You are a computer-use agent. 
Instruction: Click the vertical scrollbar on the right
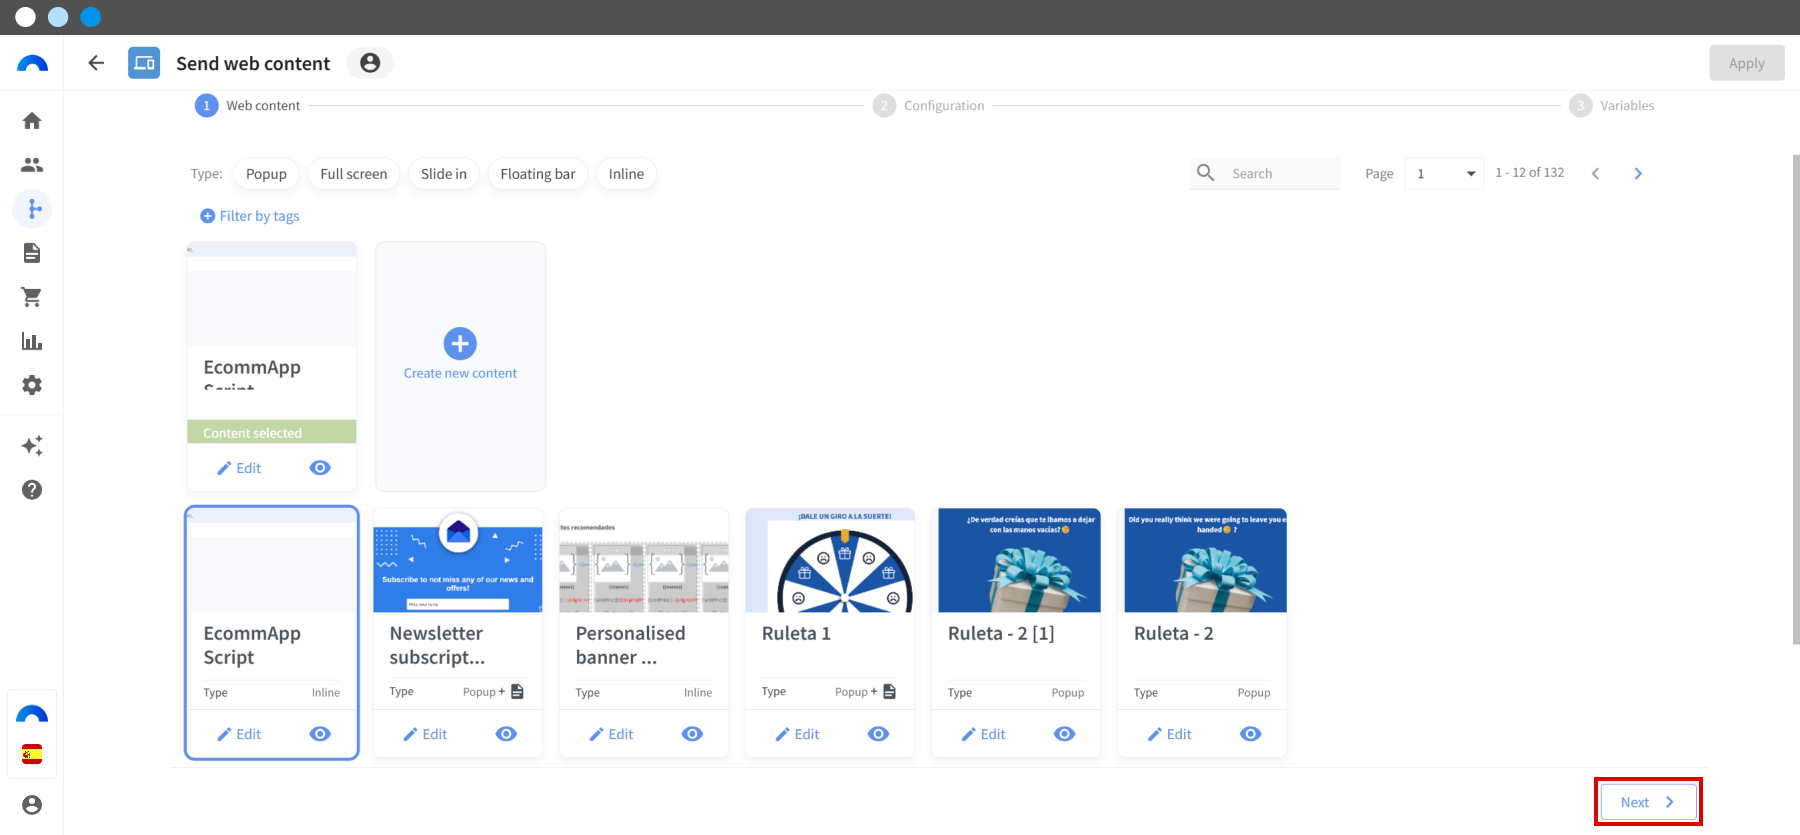click(x=1796, y=400)
